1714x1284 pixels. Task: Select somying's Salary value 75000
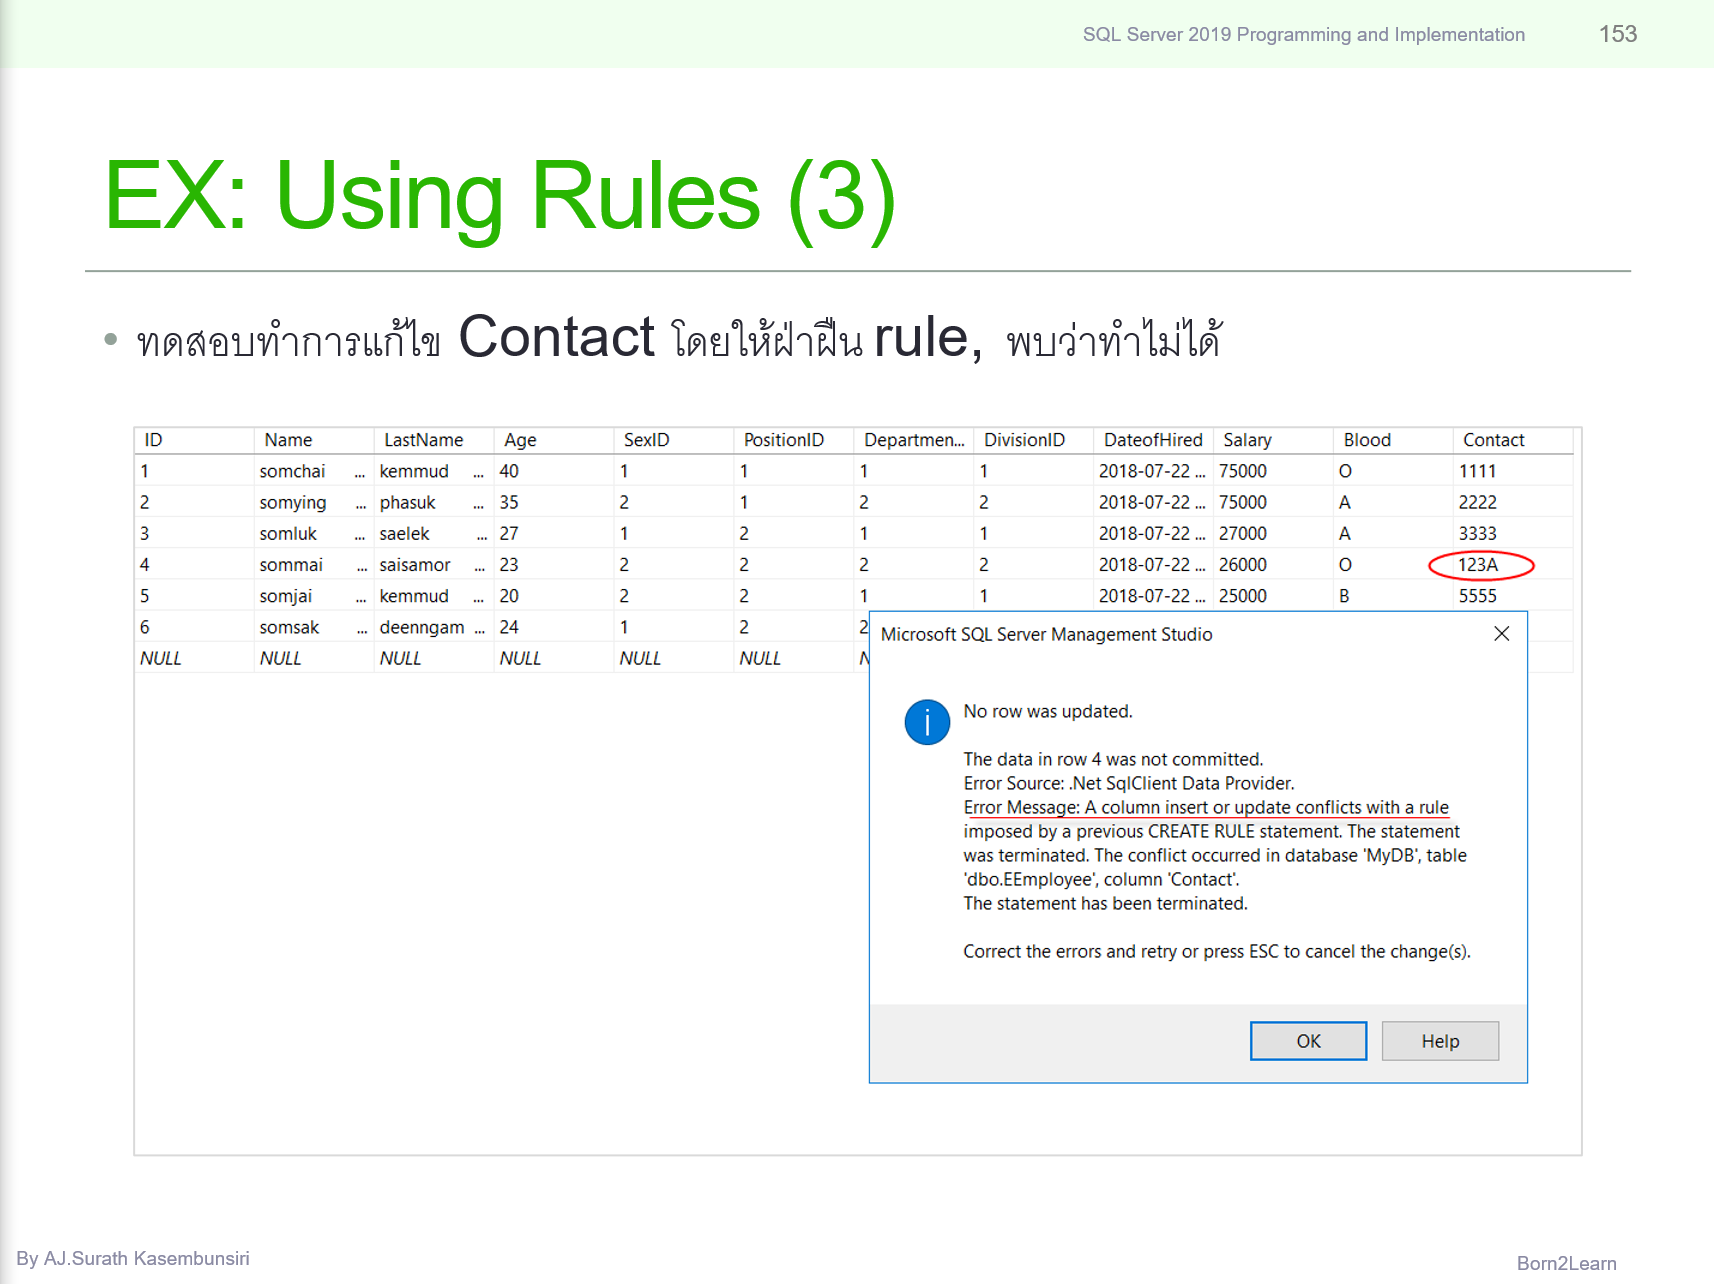1243,502
